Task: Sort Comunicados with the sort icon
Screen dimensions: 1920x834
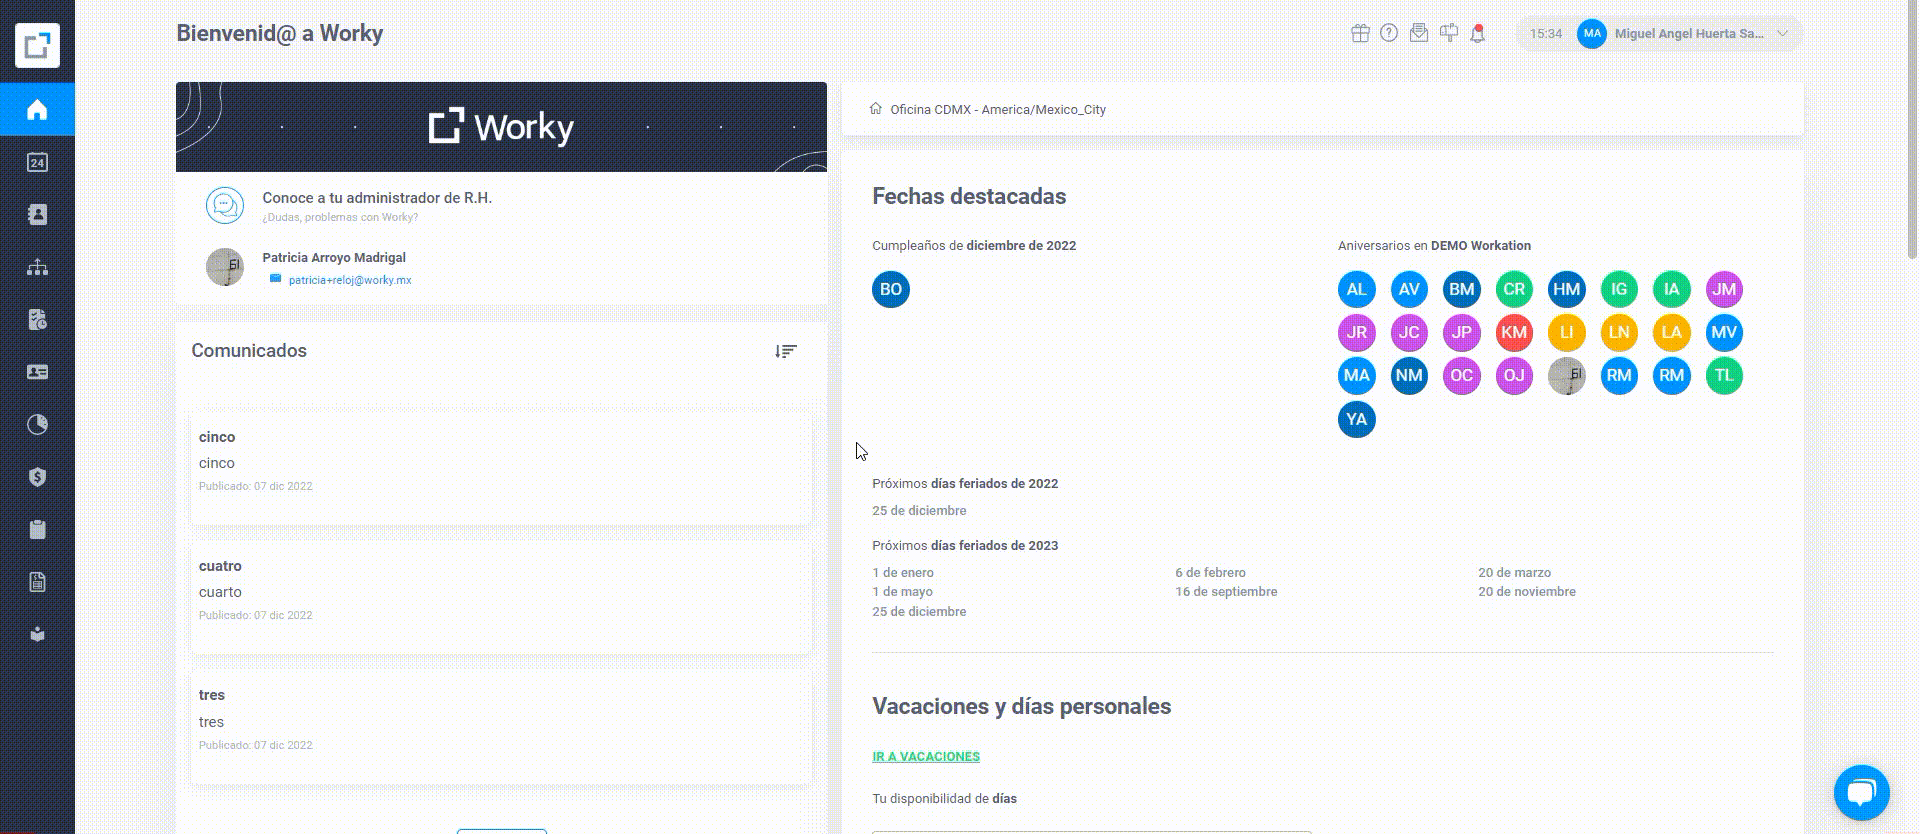Action: coord(786,351)
